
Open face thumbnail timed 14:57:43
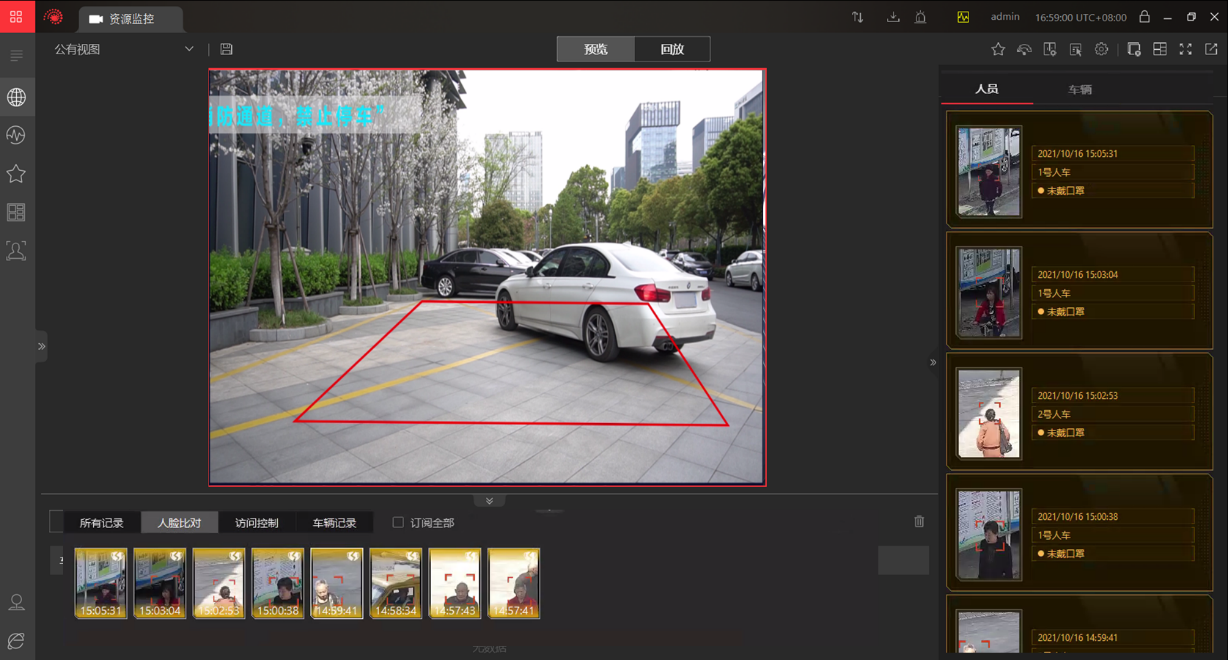(455, 583)
